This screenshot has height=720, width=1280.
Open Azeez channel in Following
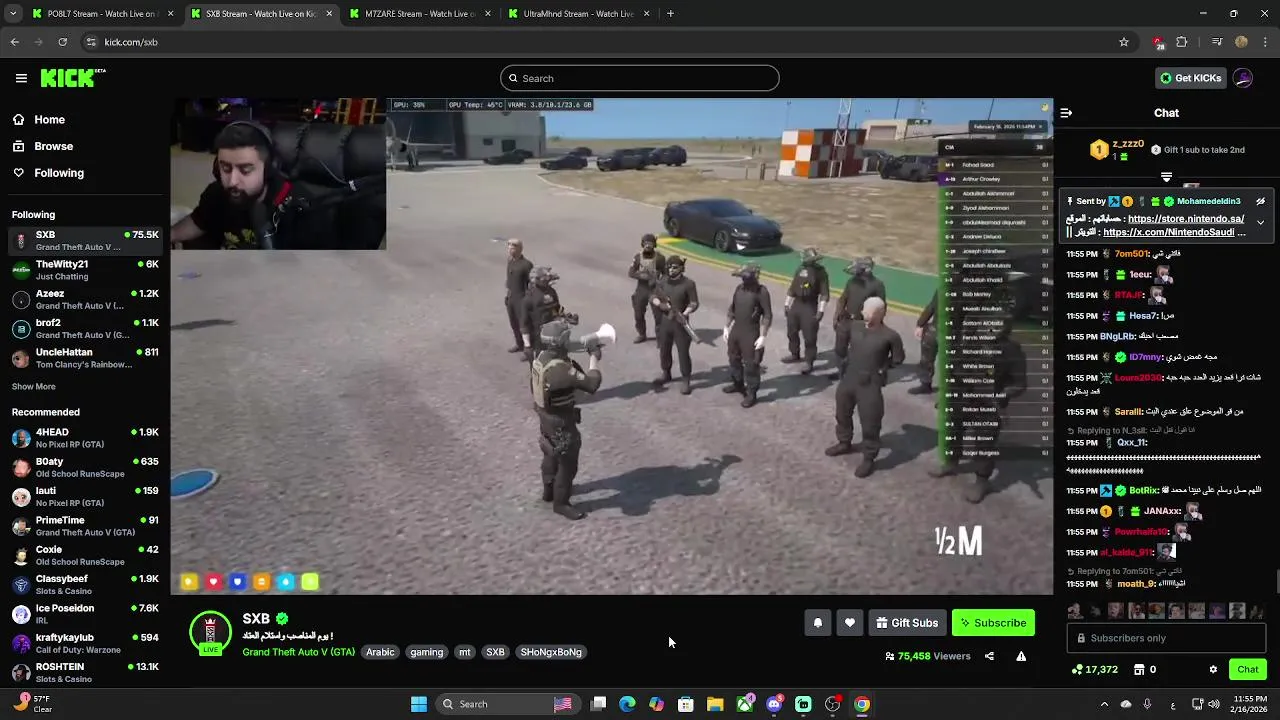(85, 299)
